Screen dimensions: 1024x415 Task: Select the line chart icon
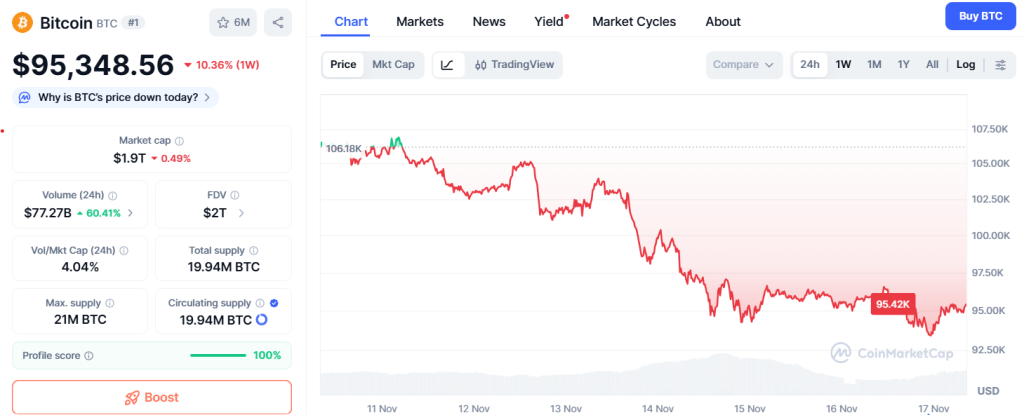pos(447,65)
